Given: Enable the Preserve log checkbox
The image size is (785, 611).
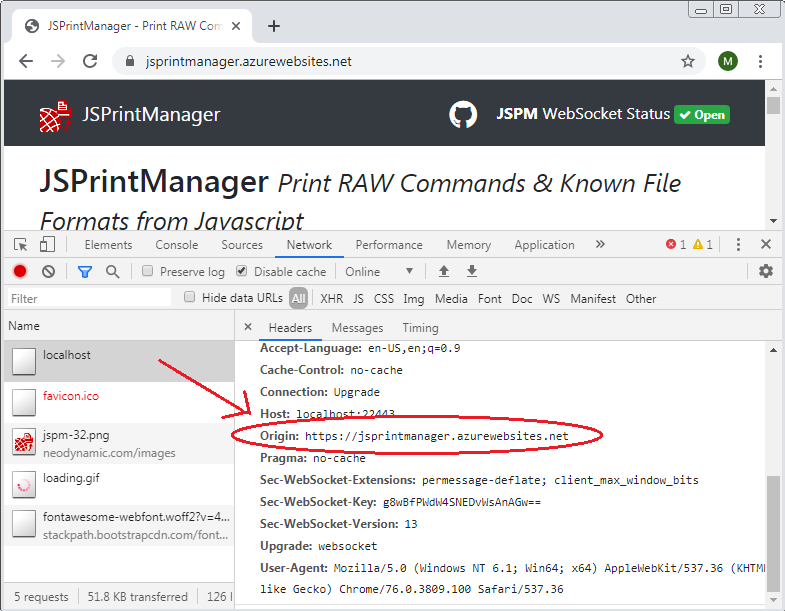Looking at the screenshot, I should (147, 271).
